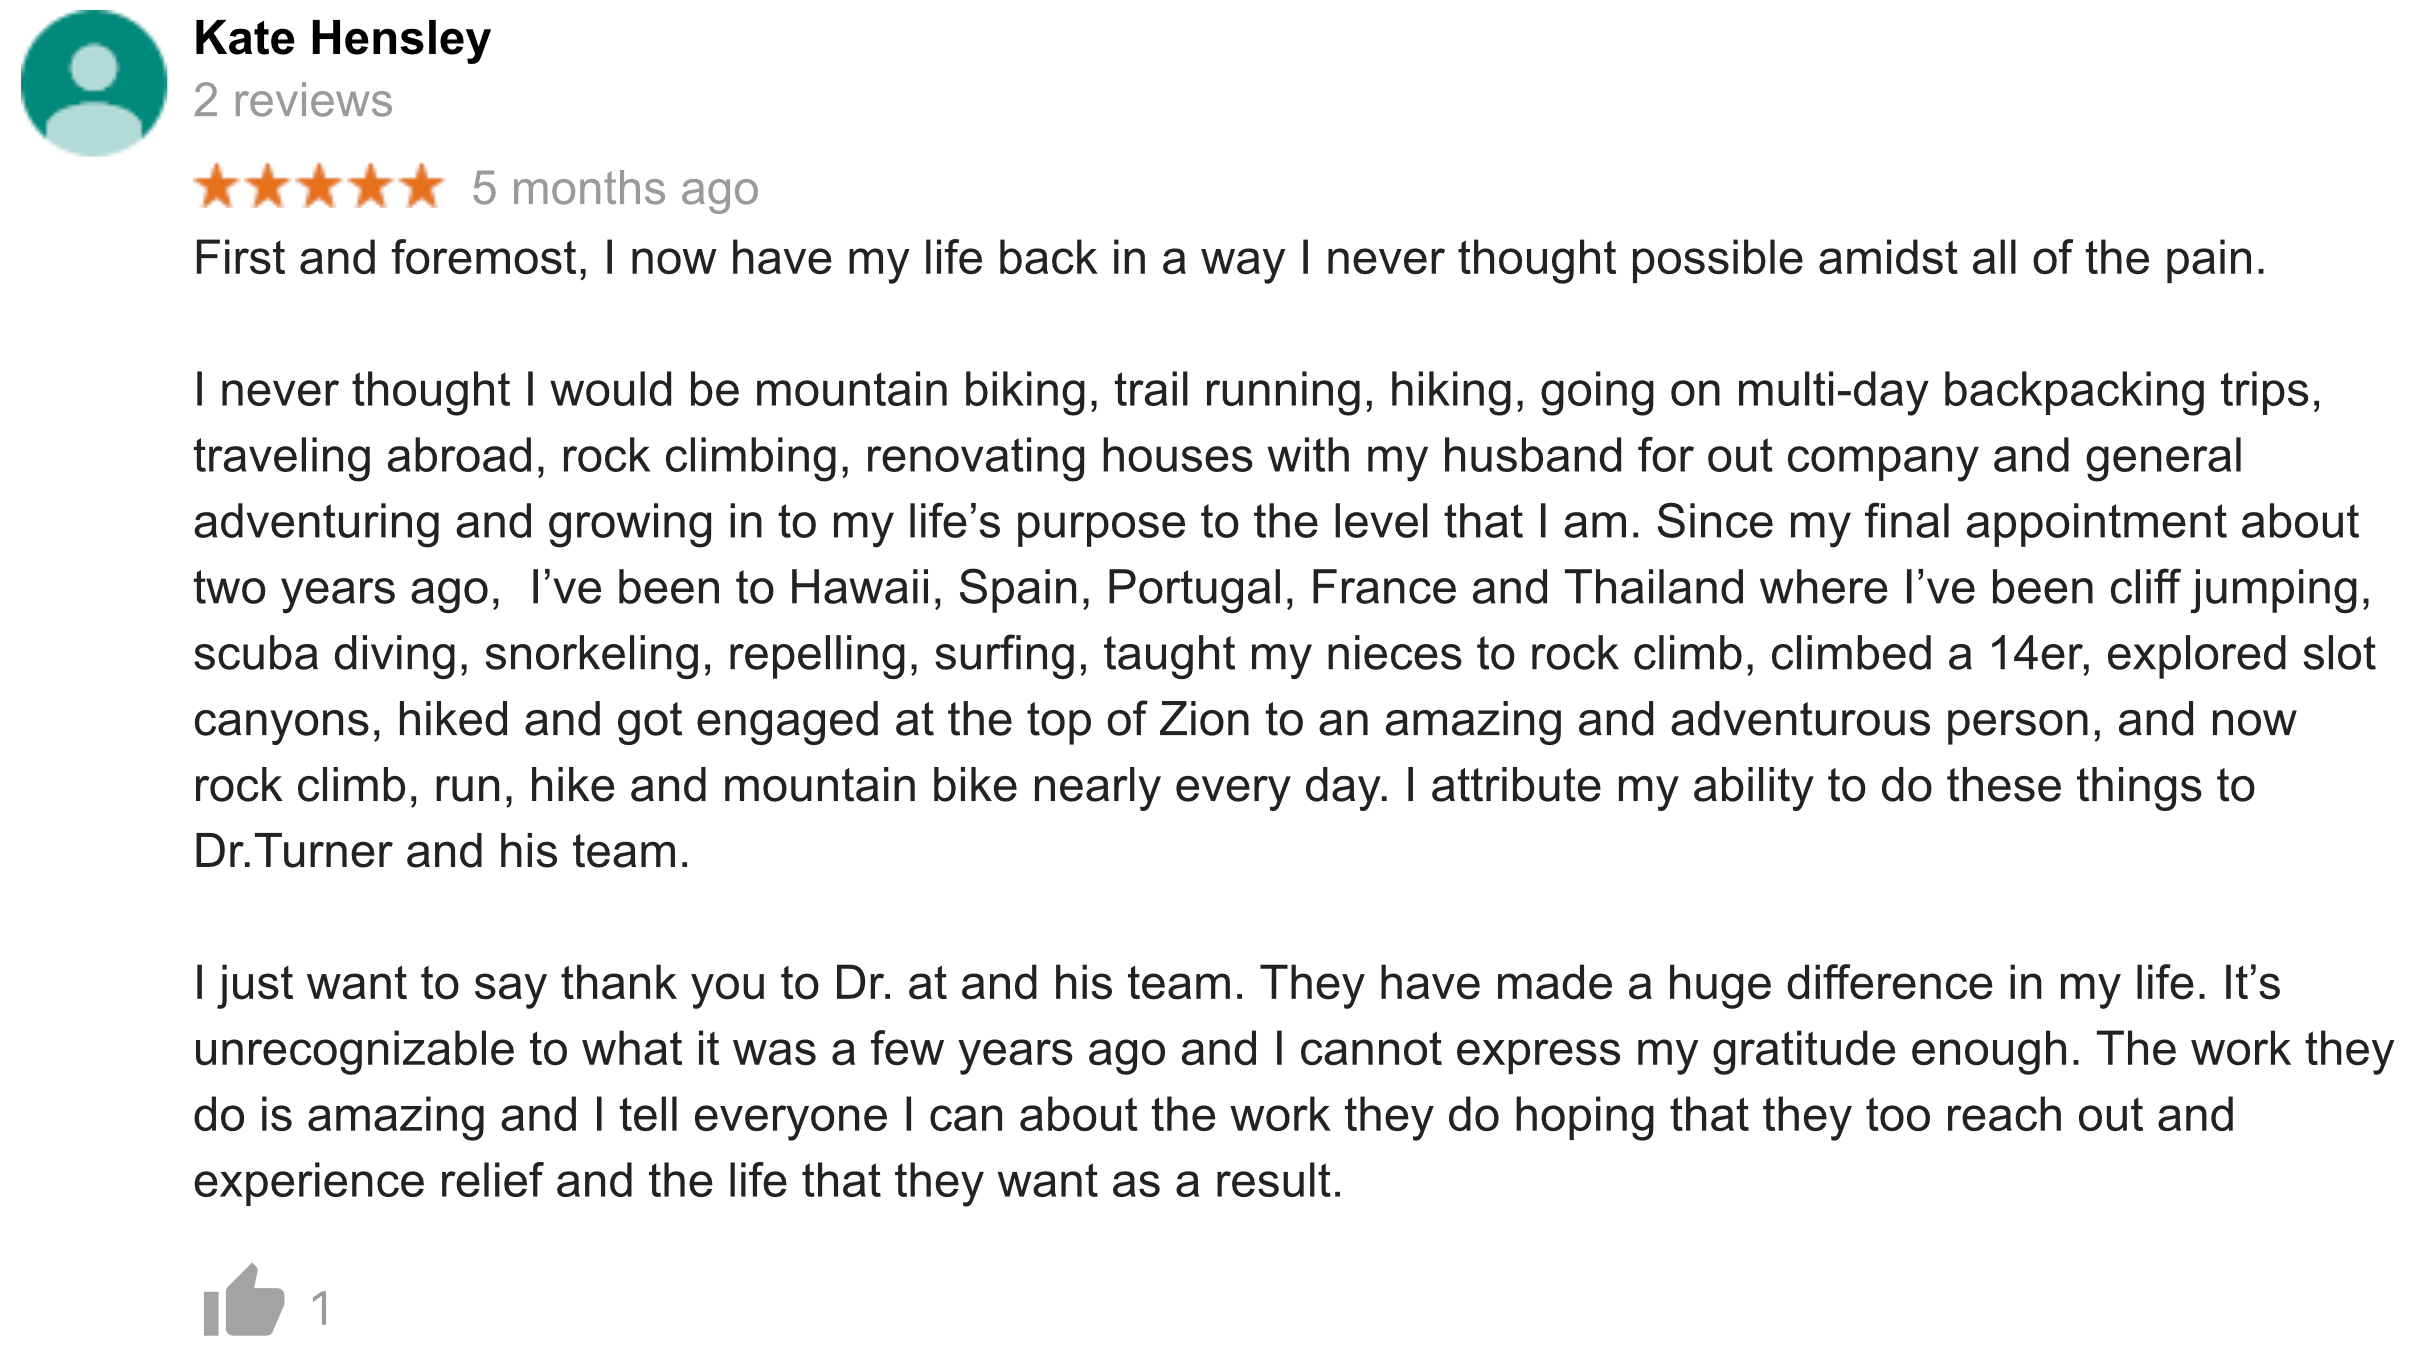Click the first orange rating star

tap(217, 187)
